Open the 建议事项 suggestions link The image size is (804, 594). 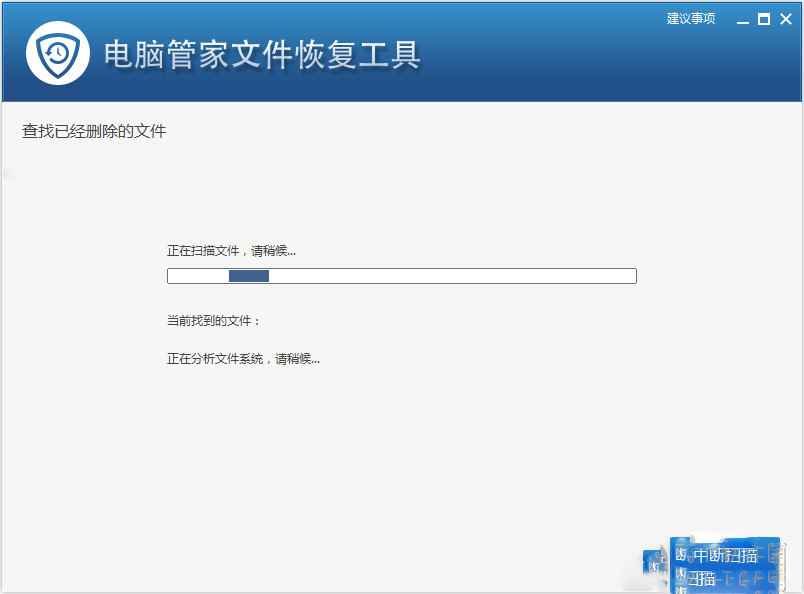click(x=689, y=18)
